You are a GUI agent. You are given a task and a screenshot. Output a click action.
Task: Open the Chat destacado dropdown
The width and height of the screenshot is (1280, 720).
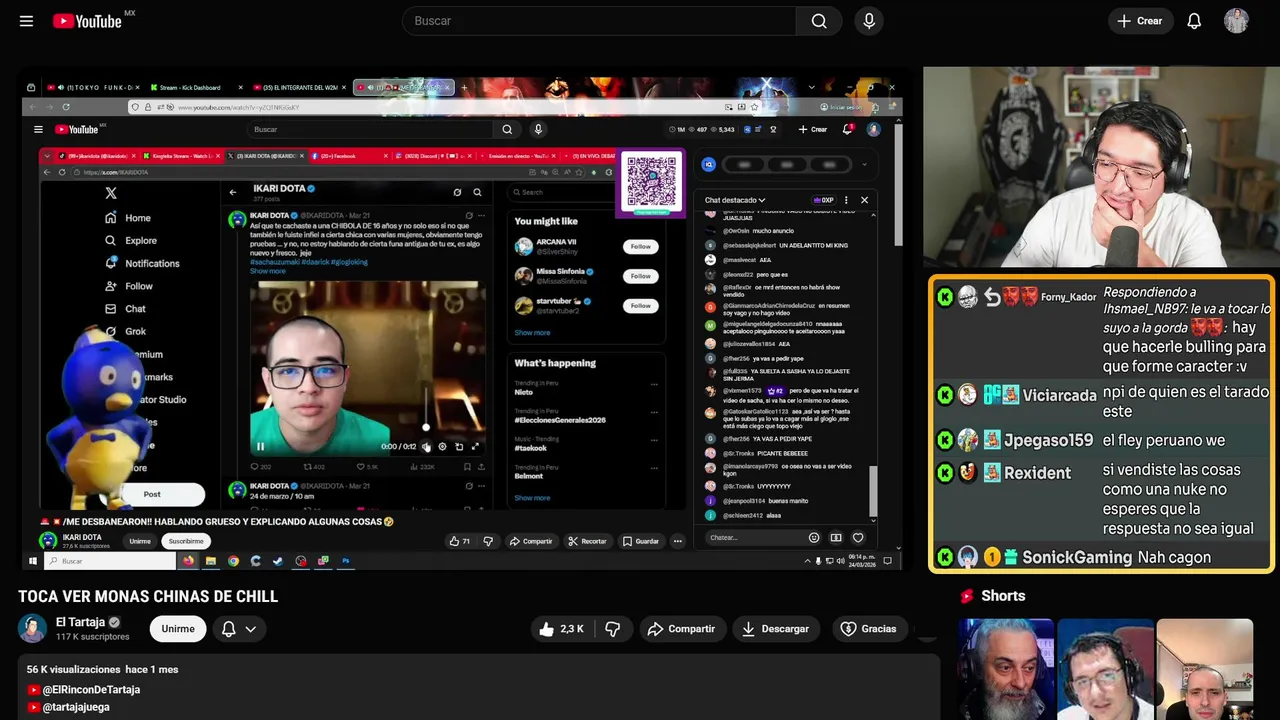point(735,200)
